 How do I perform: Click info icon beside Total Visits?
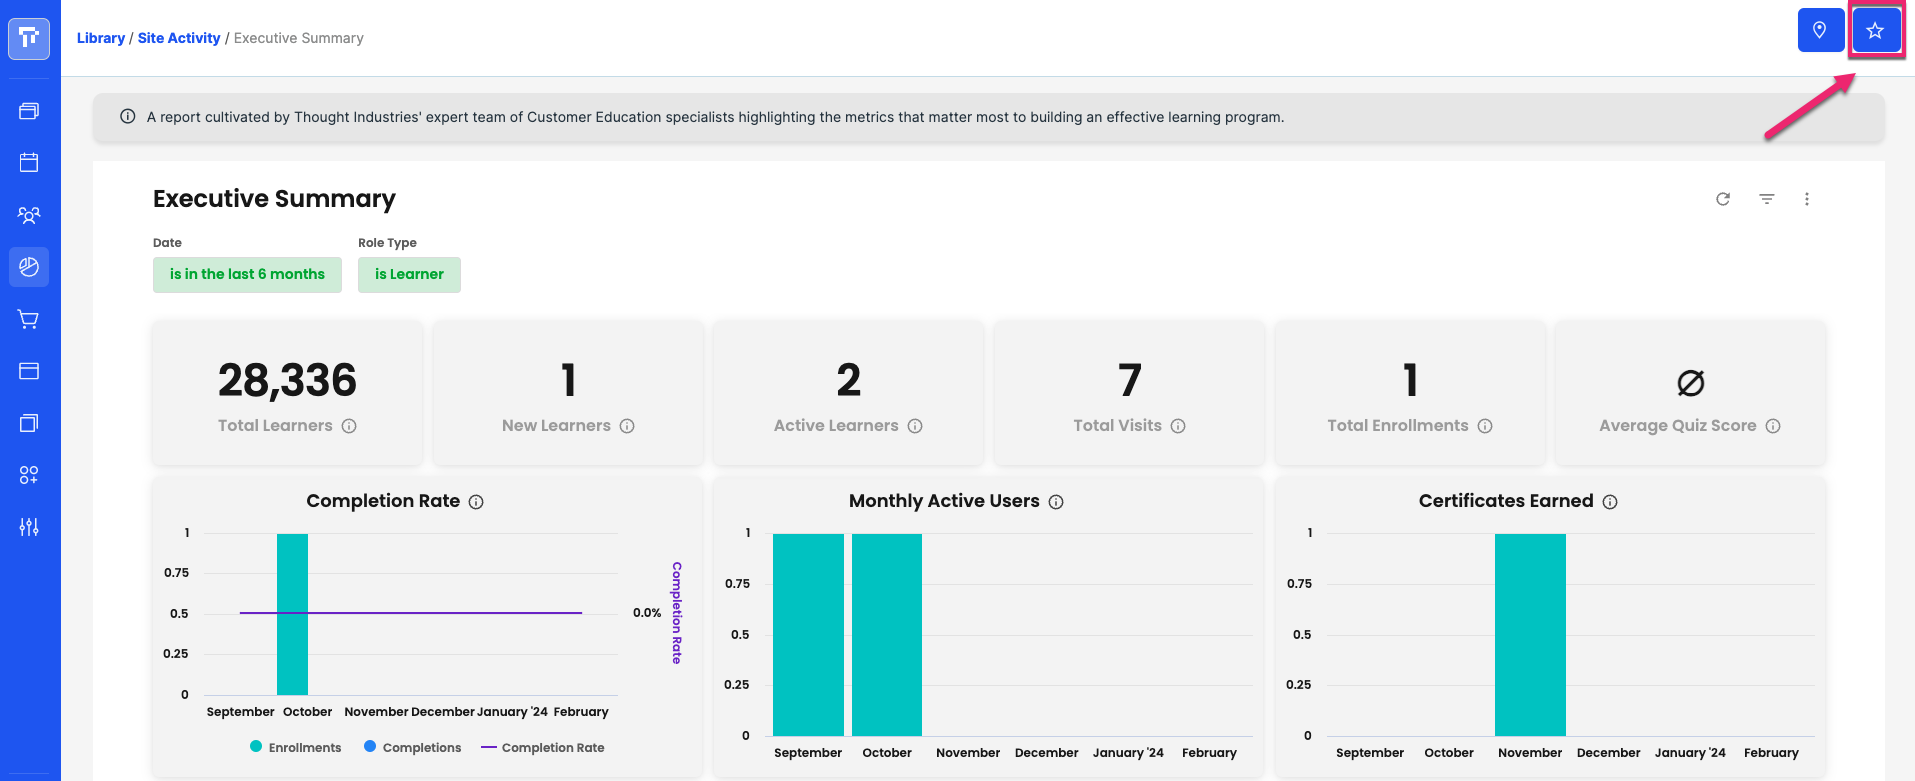coord(1178,426)
